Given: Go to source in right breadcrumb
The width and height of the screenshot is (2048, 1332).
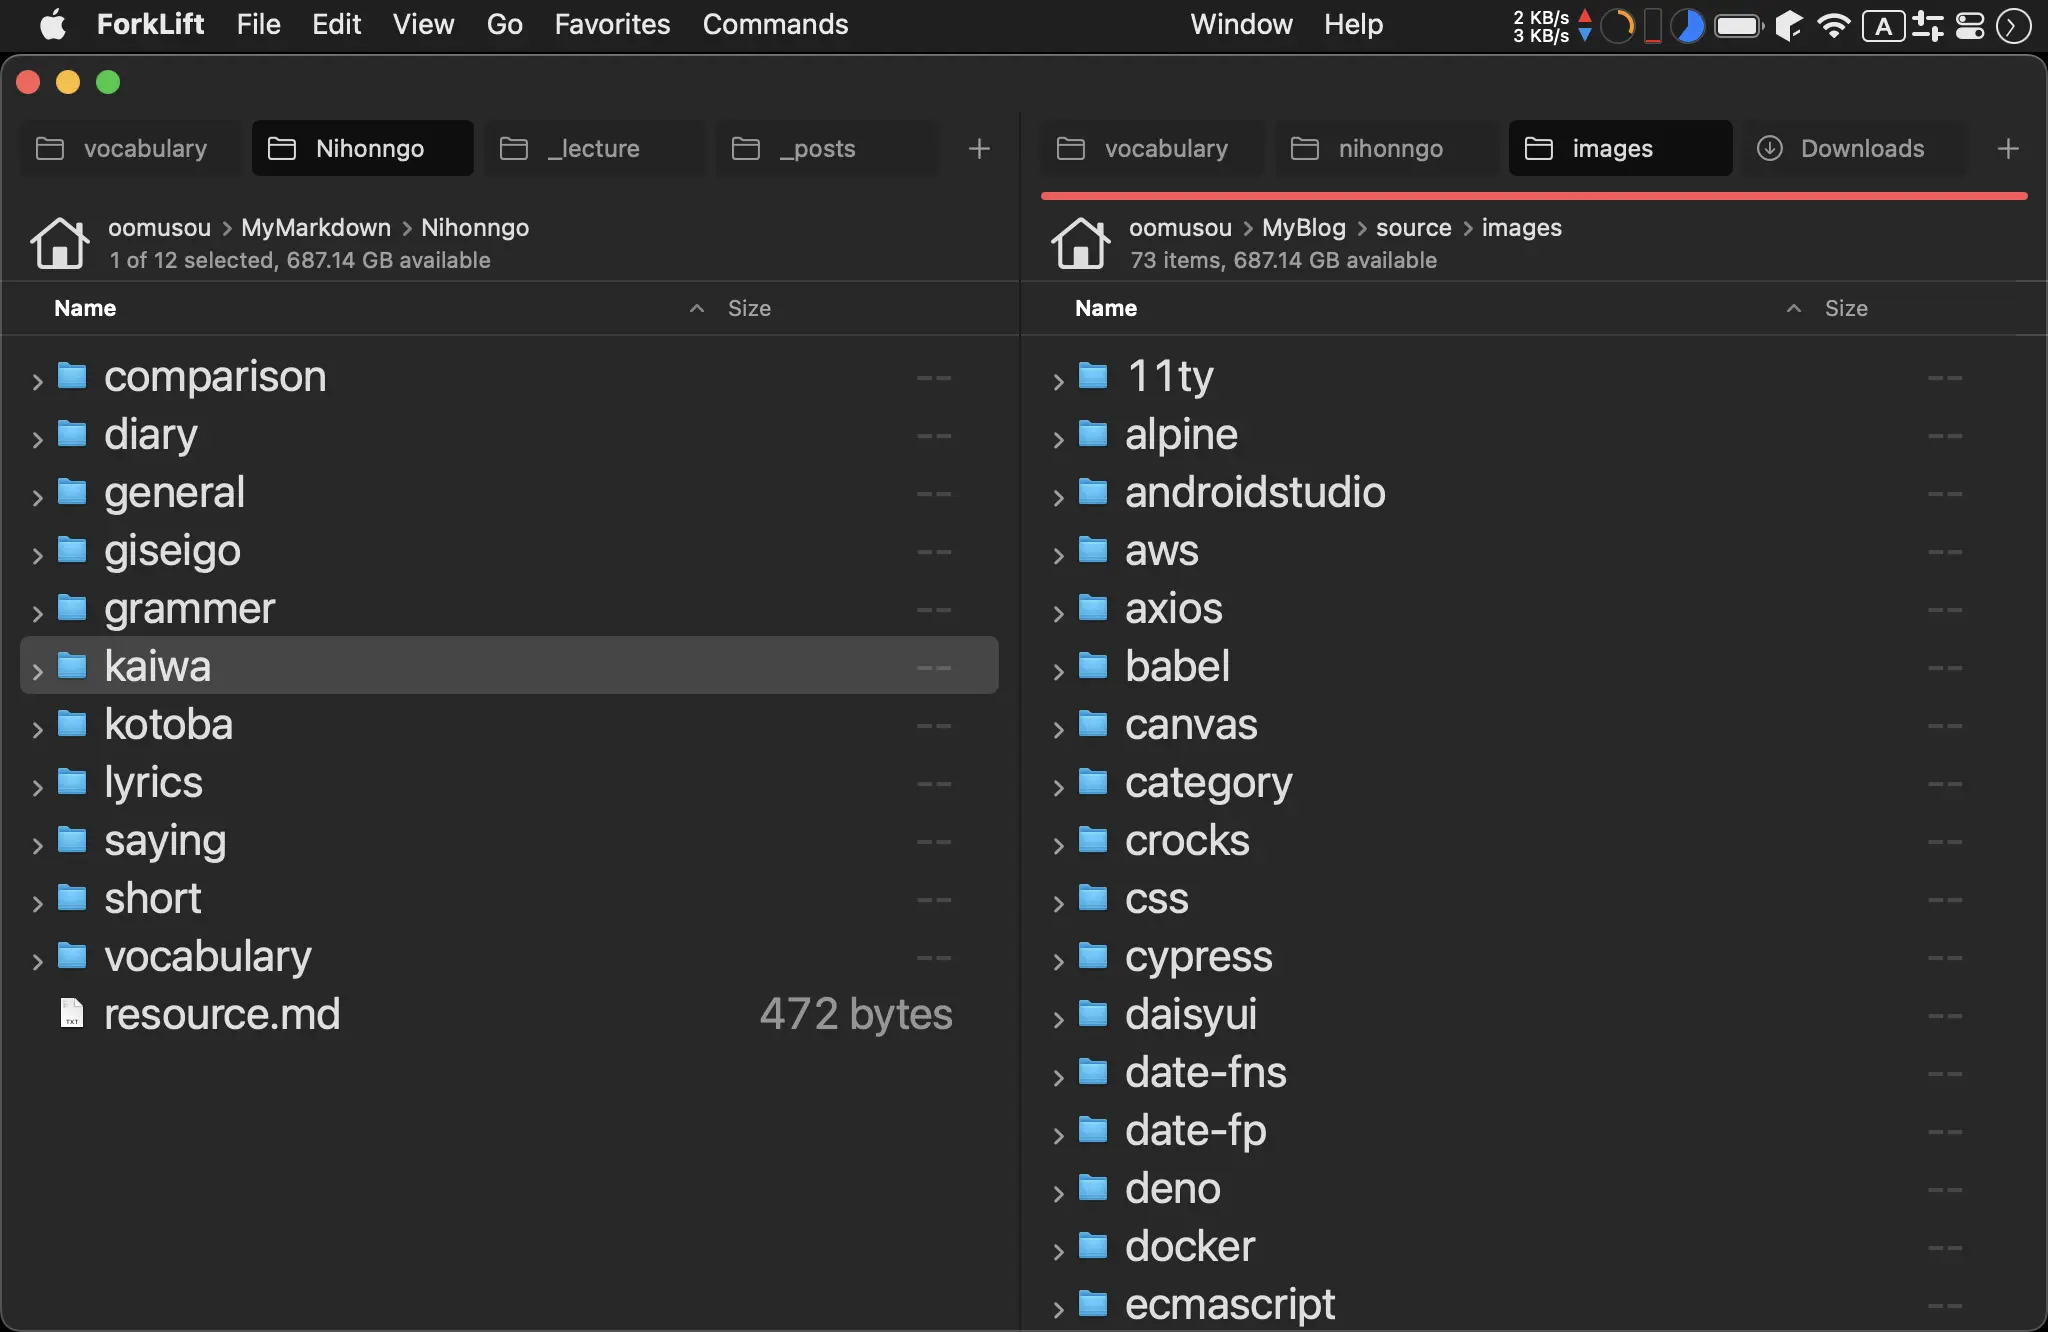Looking at the screenshot, I should click(x=1413, y=228).
